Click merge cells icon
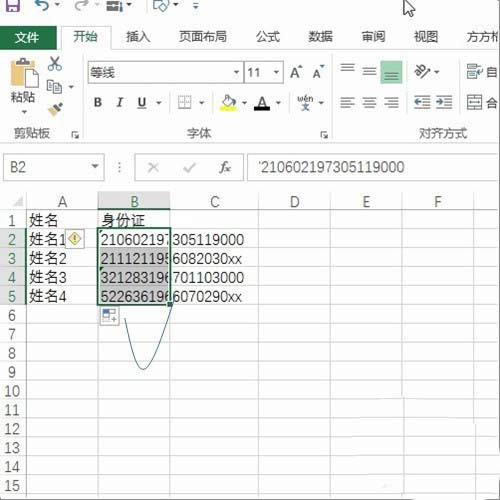 tap(475, 102)
